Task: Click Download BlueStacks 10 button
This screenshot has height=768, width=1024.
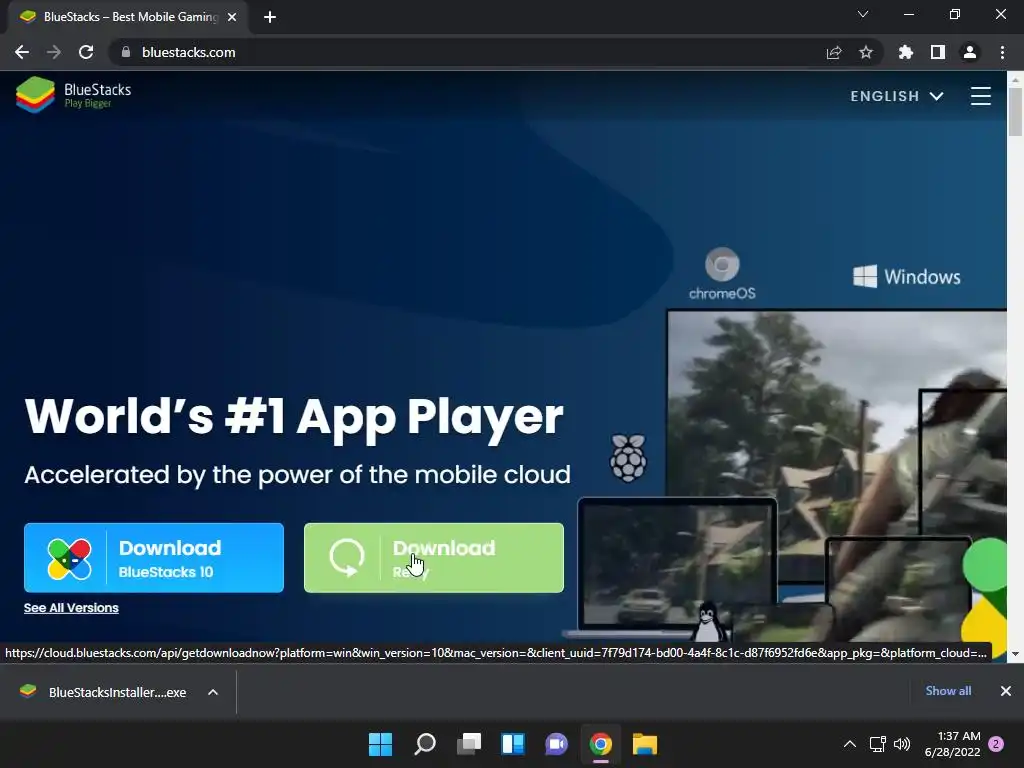Action: click(x=154, y=558)
